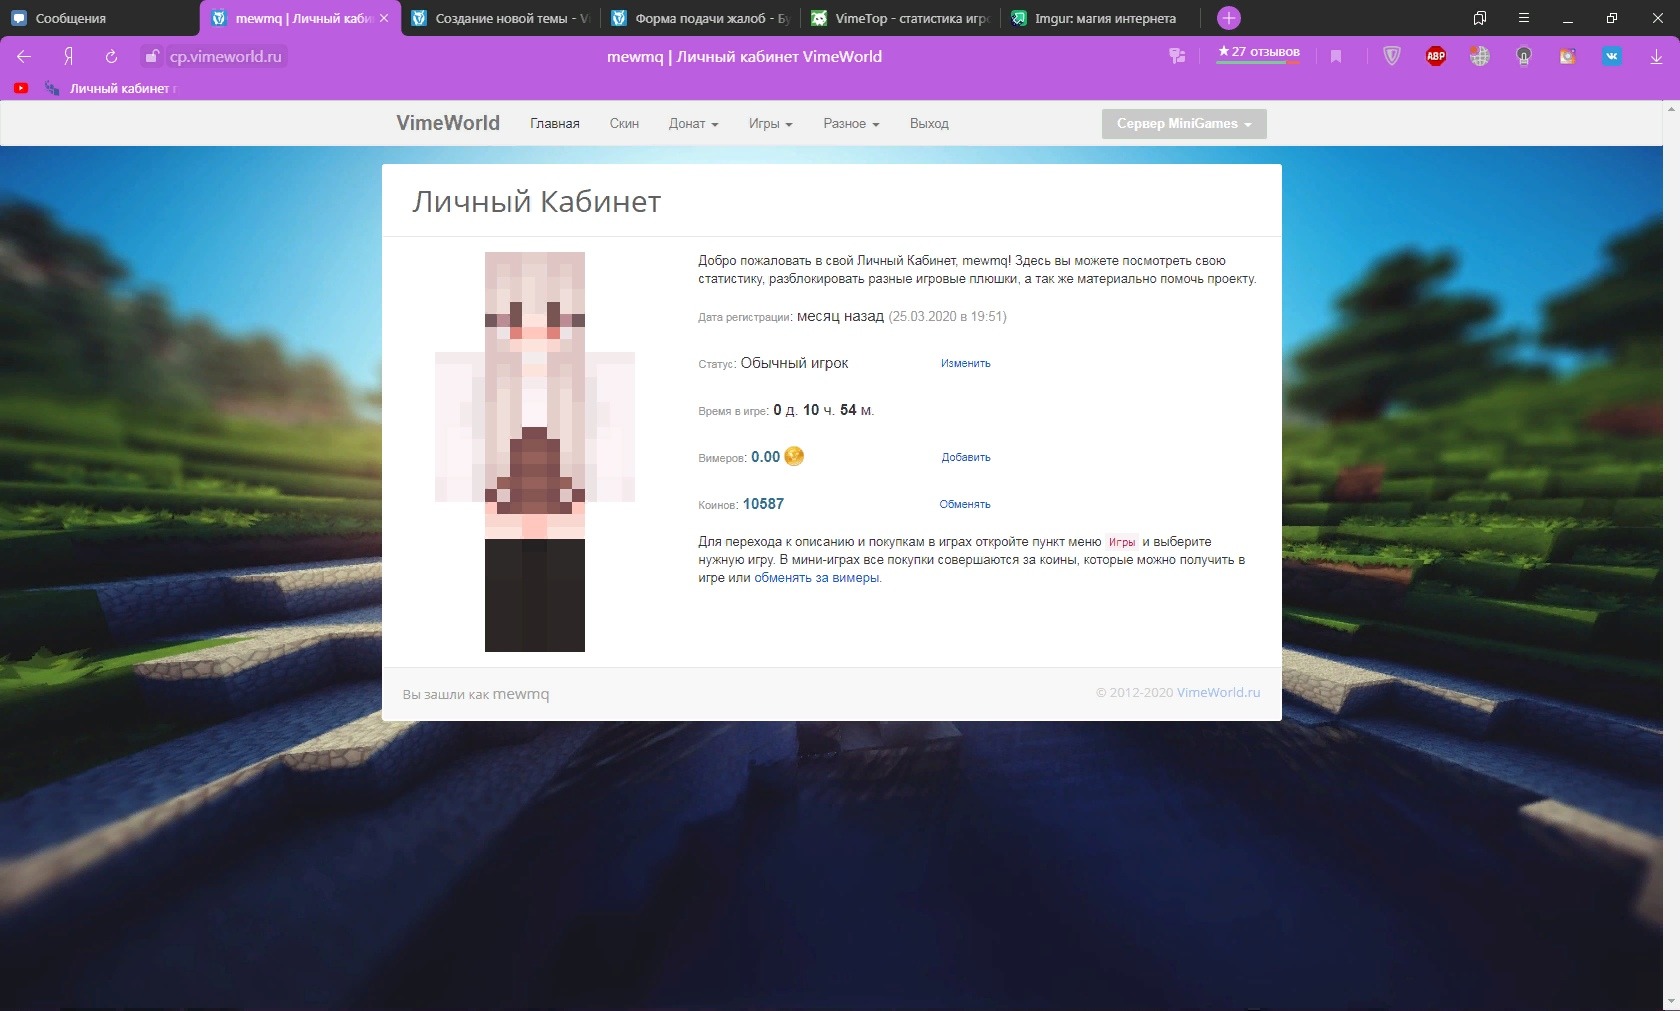Viewport: 1680px width, 1011px height.
Task: Open Yandex home via the Я icon
Action: pos(68,57)
